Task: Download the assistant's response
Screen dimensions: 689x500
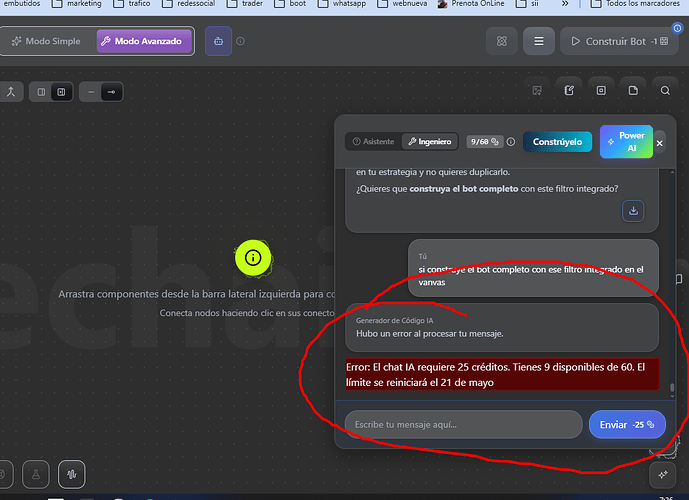Action: point(633,211)
